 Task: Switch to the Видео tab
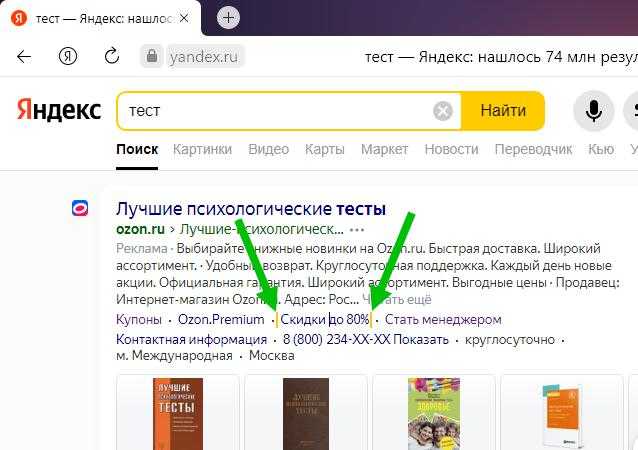(269, 149)
